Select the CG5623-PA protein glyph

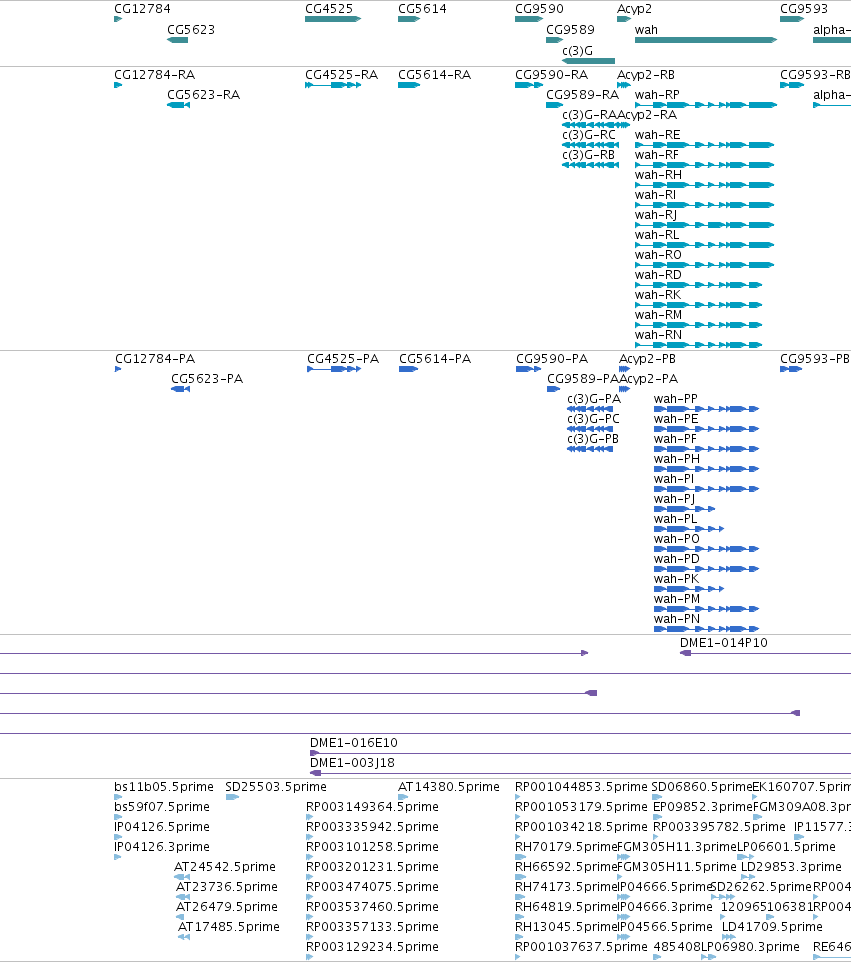(x=180, y=389)
